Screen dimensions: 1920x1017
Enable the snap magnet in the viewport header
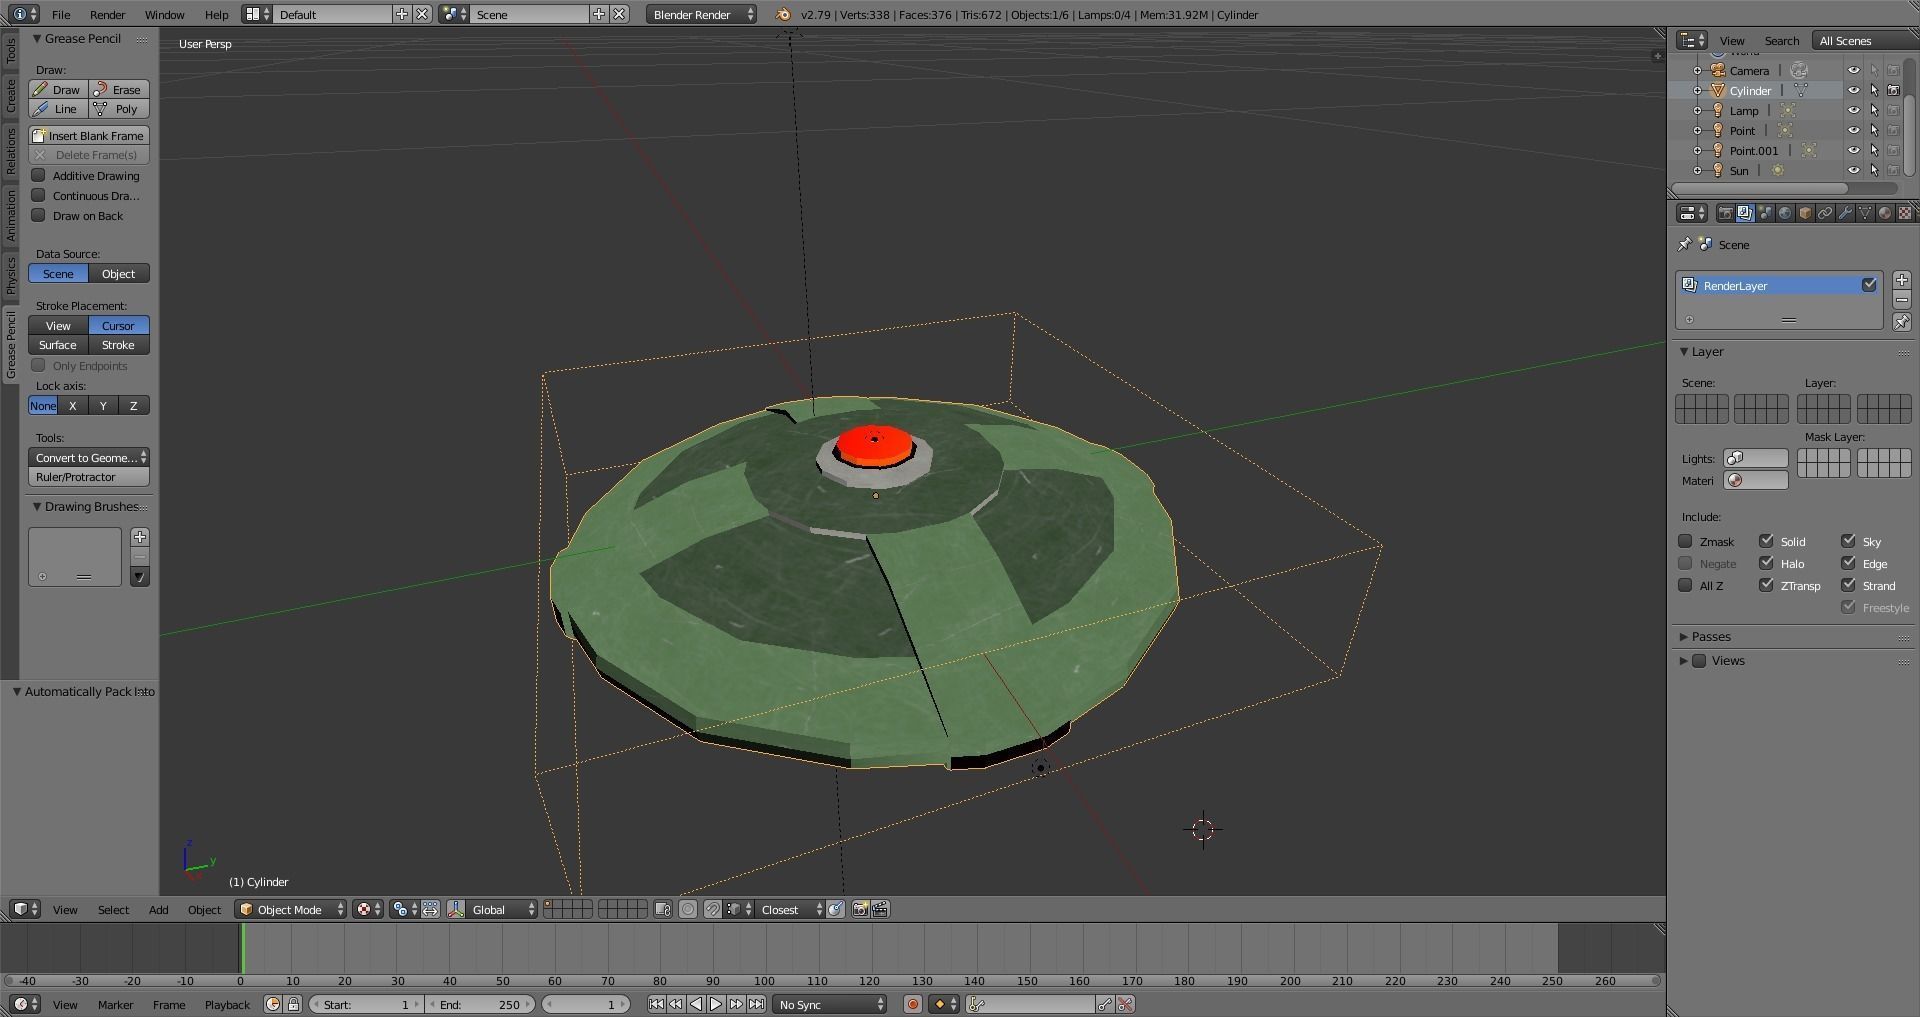coord(712,909)
